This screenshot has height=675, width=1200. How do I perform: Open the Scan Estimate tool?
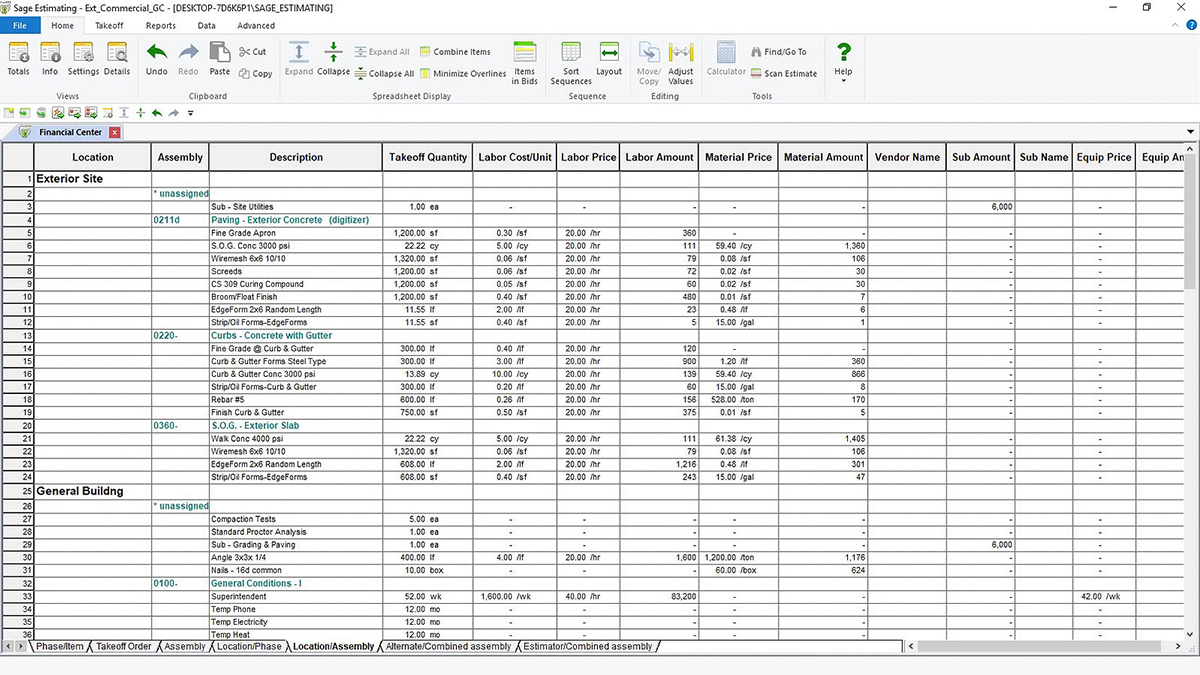point(782,74)
